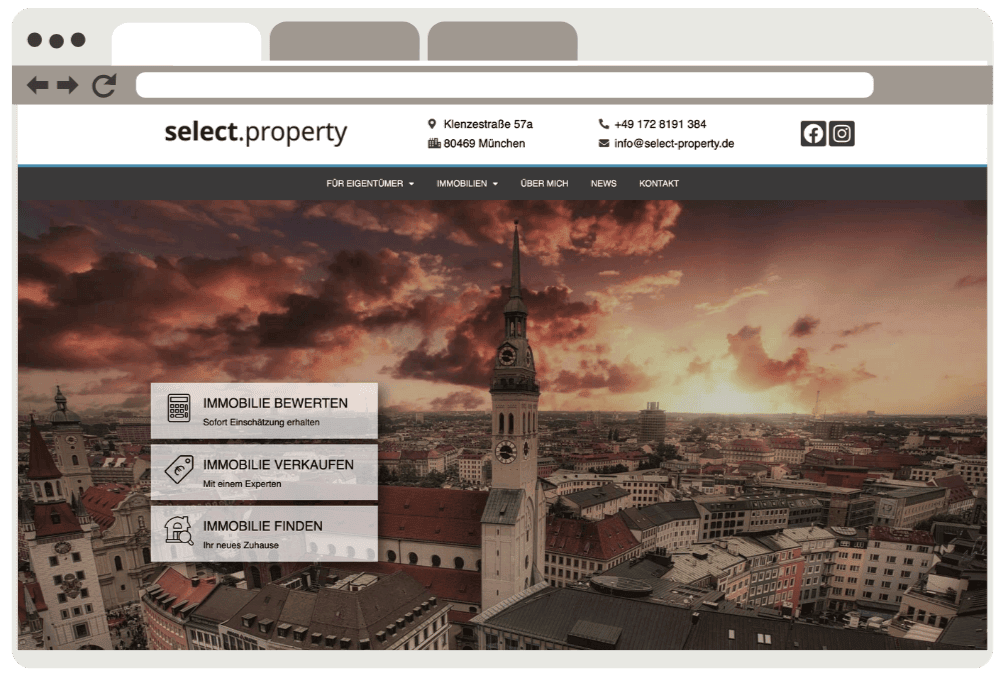1000x677 pixels.
Task: Expand the Für Eigentümer dropdown caret
Action: (x=411, y=184)
